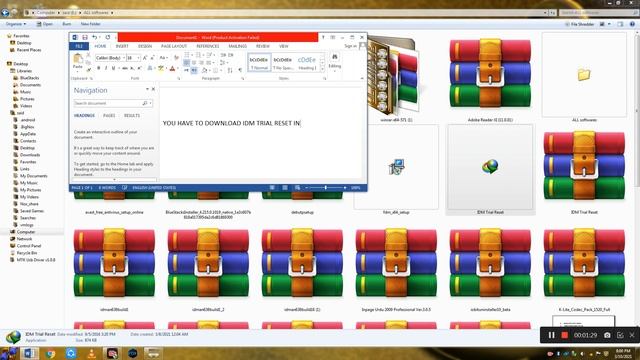Screen dimensions: 640x360
Task: Pause the screen recording
Action: [x=551, y=335]
